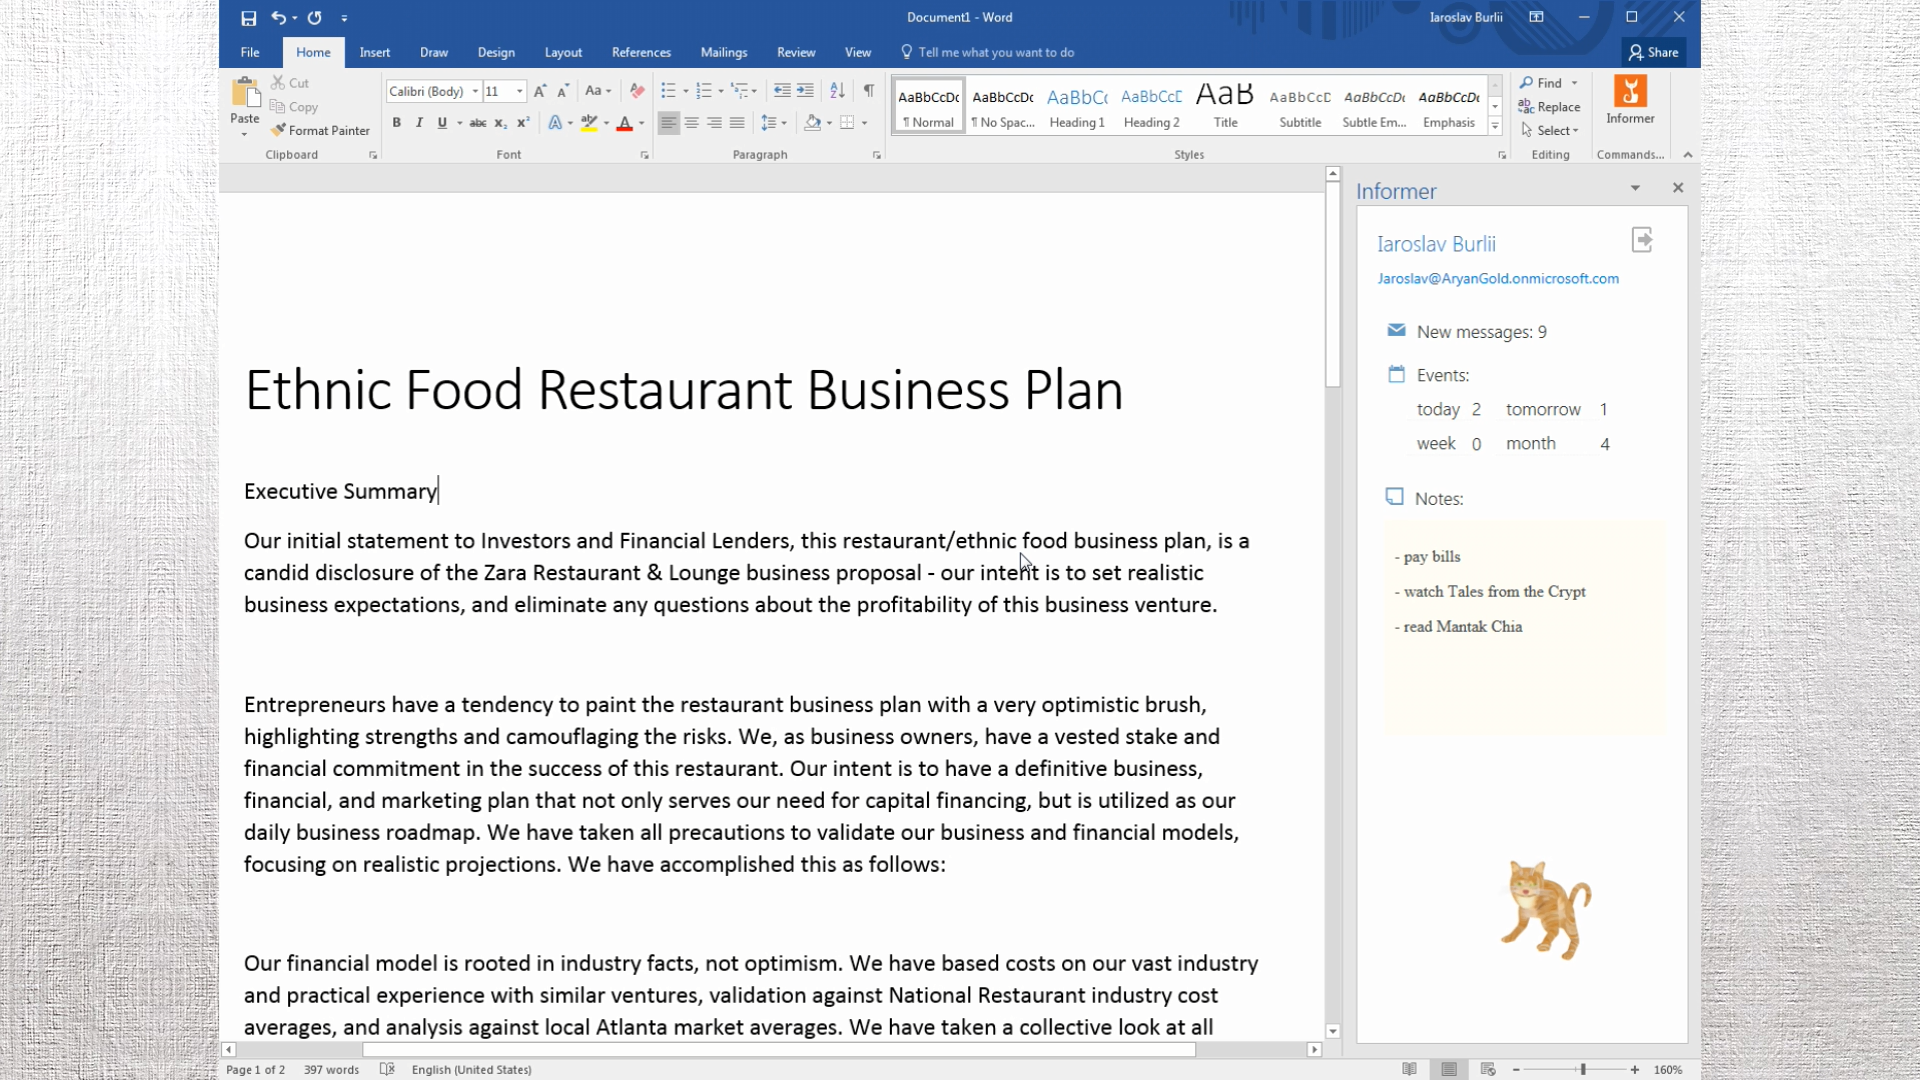
Task: Click the Share button
Action: 1653,52
